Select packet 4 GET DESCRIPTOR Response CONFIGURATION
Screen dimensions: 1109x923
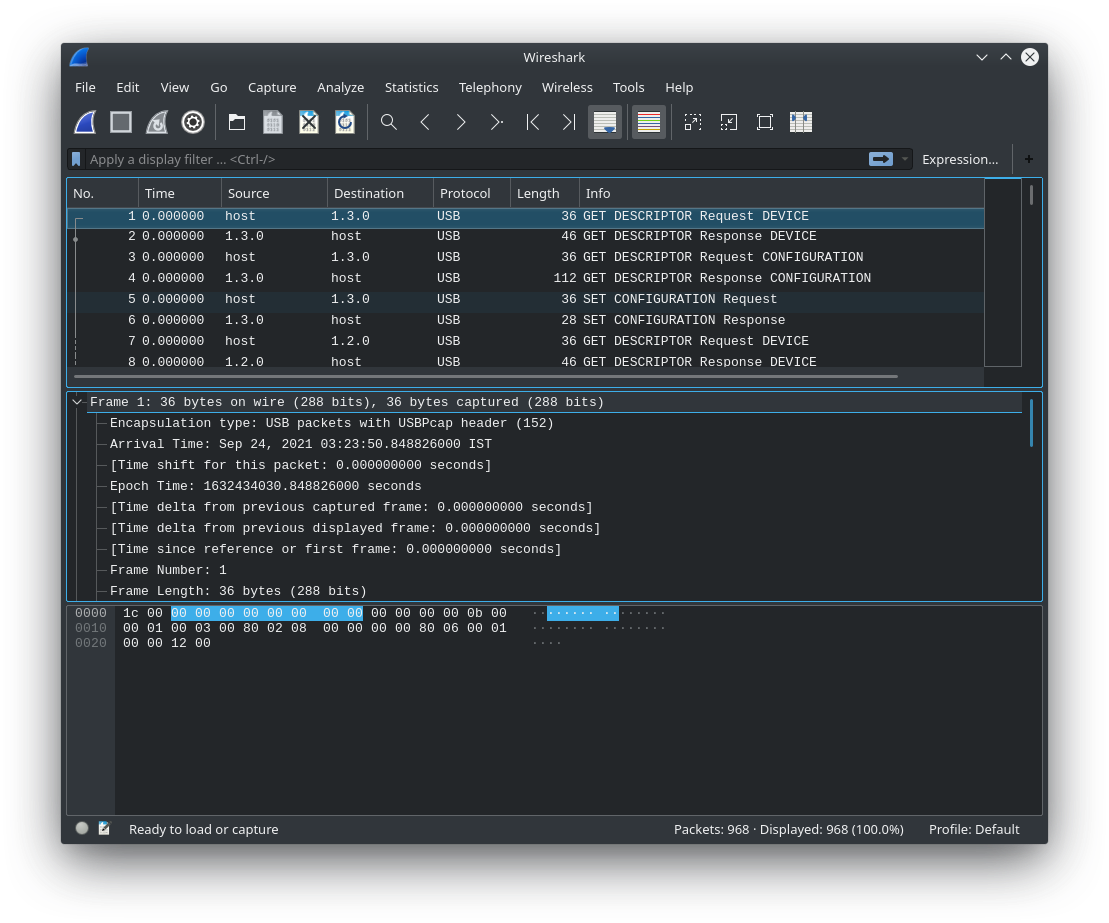[x=526, y=278]
